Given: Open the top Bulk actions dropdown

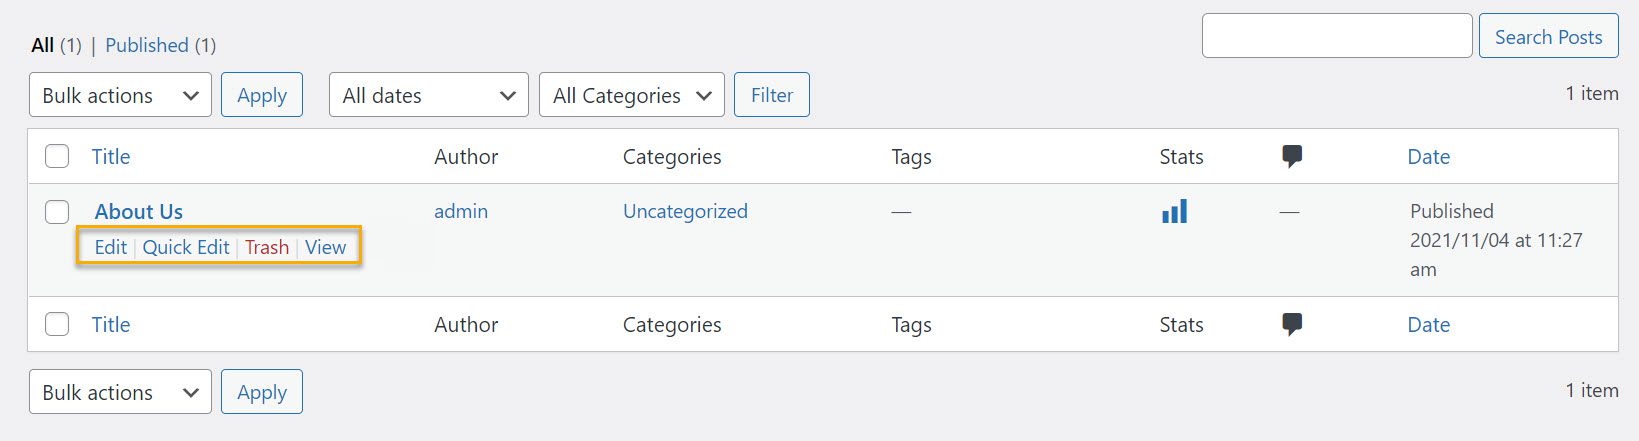Looking at the screenshot, I should click(x=120, y=95).
